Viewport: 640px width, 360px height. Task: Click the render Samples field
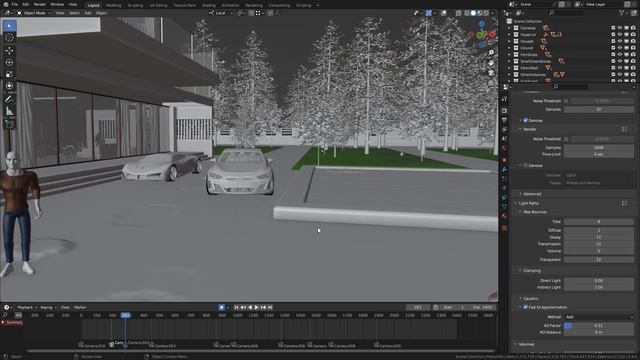coord(599,148)
